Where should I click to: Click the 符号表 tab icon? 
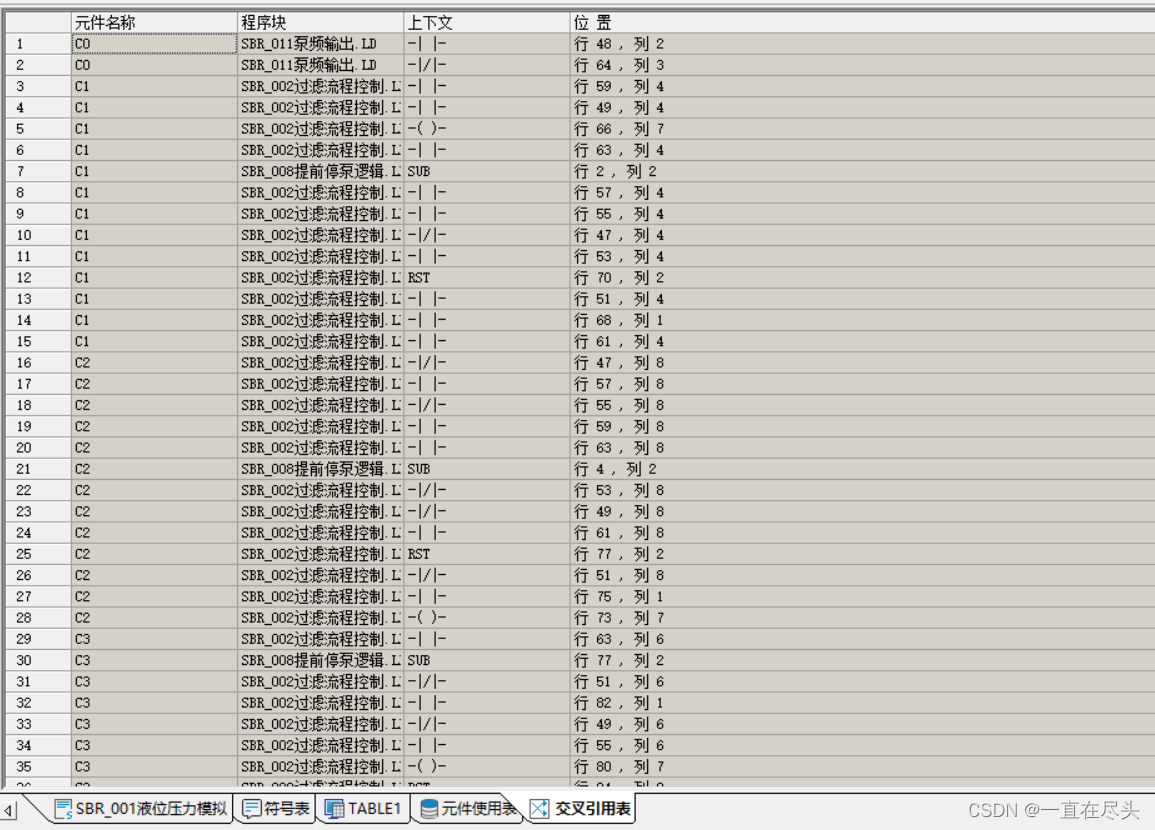252,809
